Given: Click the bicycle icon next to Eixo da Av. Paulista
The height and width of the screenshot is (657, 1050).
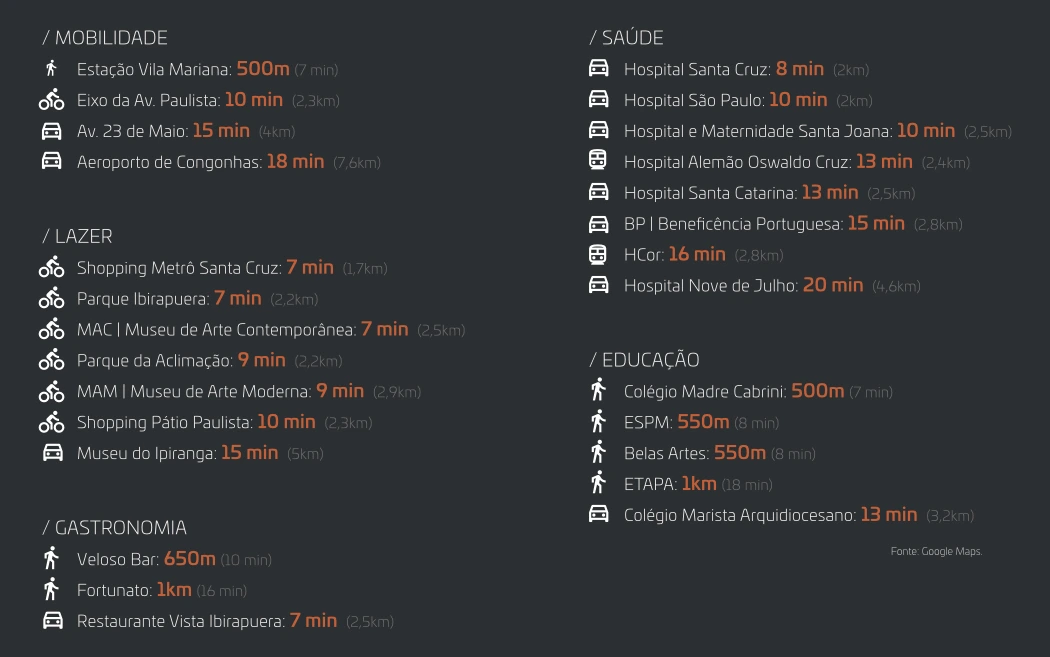Looking at the screenshot, I should (x=51, y=100).
